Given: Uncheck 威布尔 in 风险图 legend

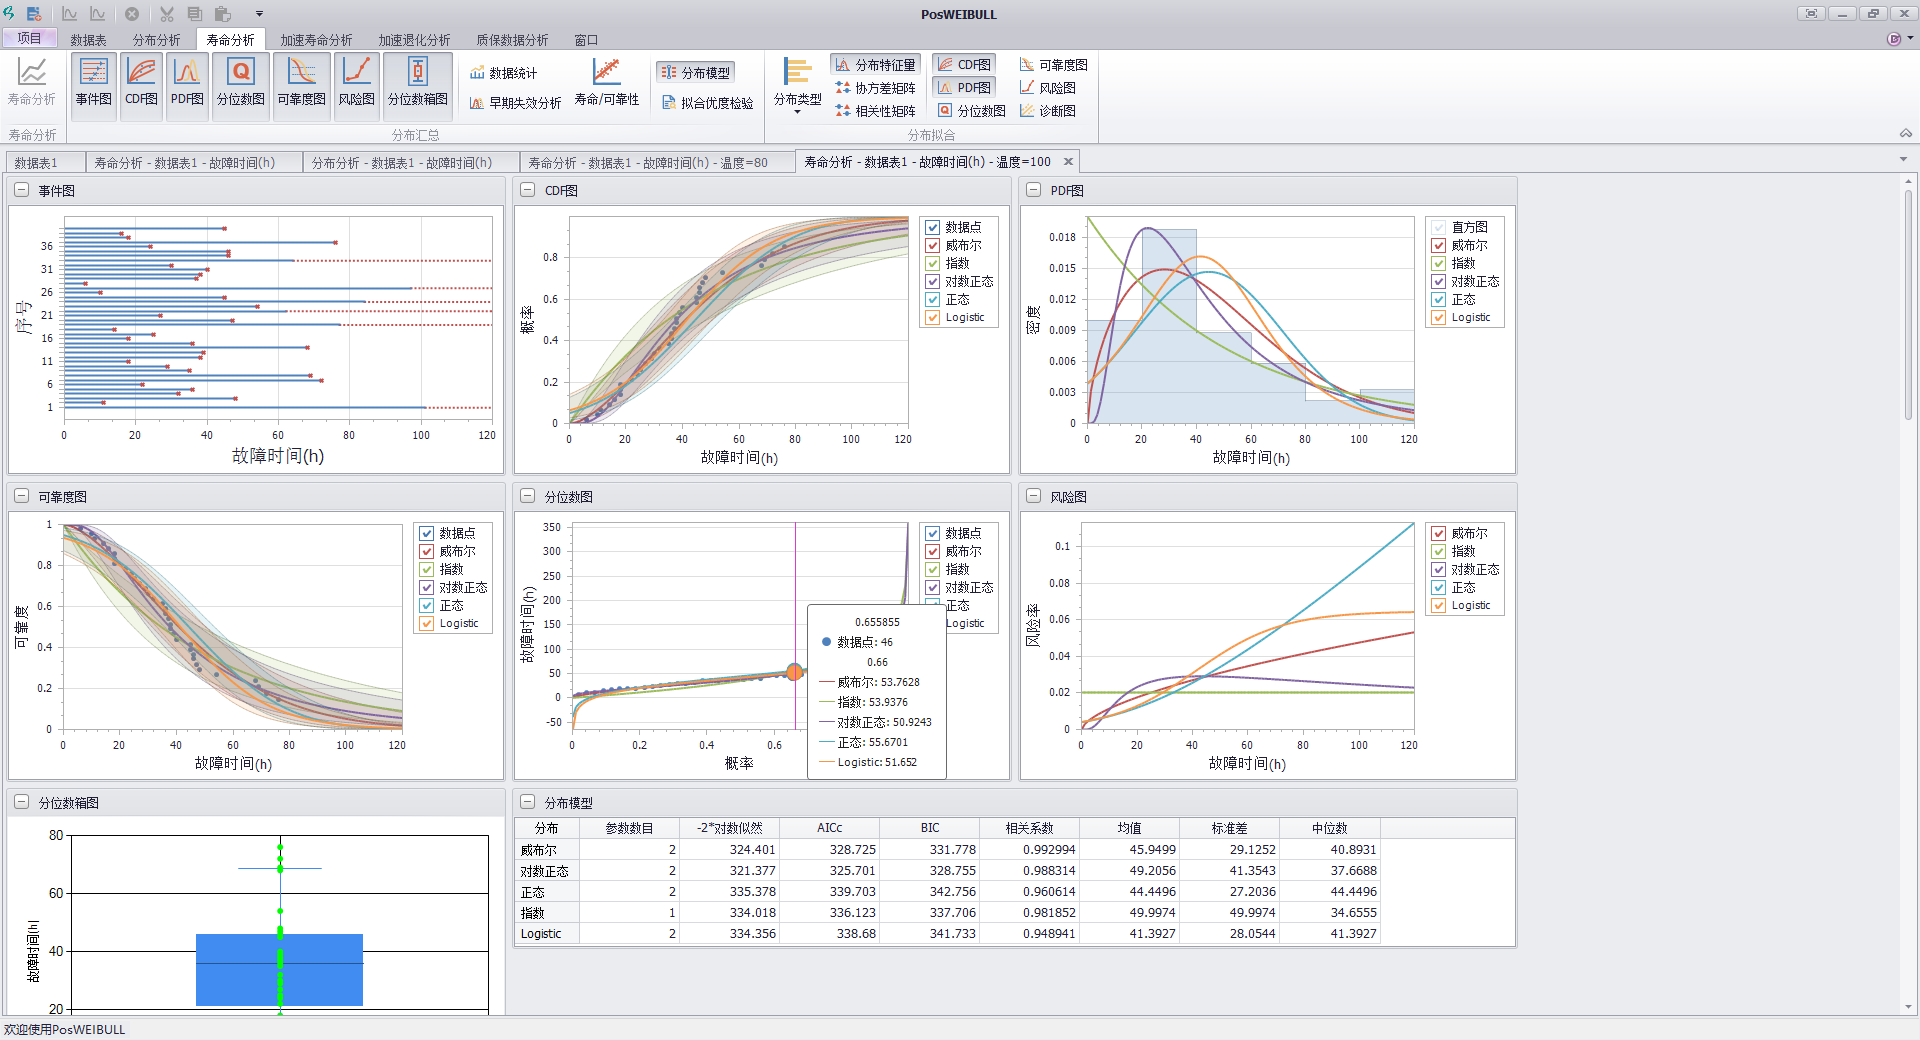Looking at the screenshot, I should point(1438,534).
